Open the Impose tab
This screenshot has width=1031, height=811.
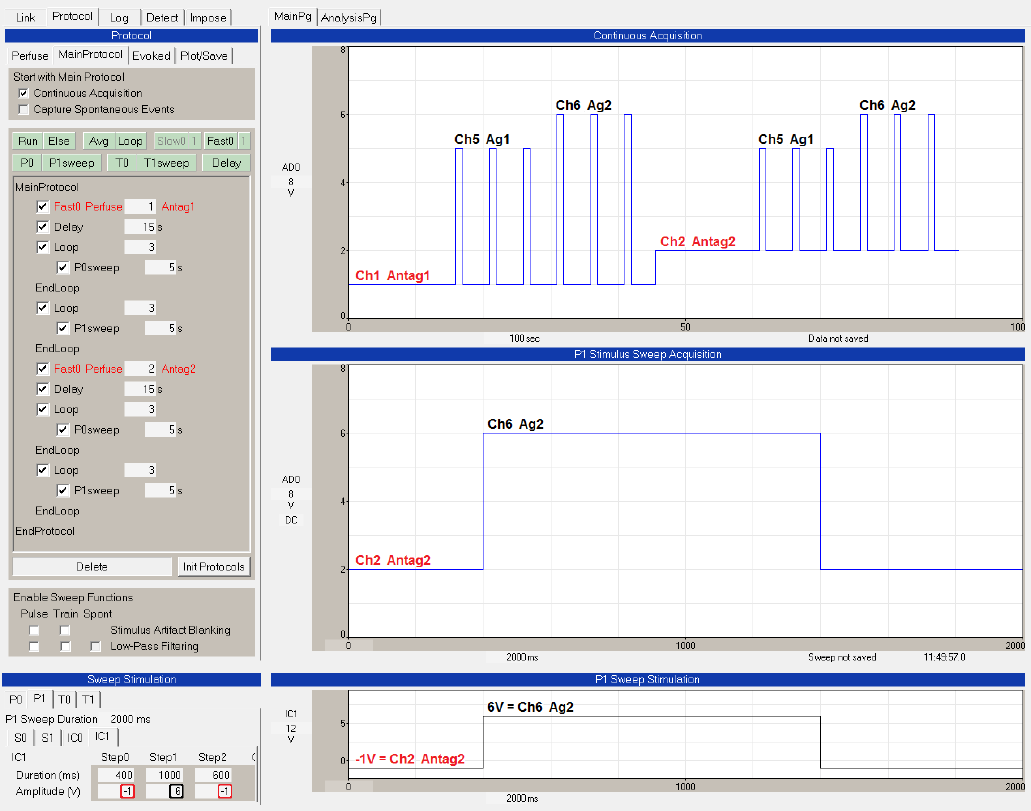click(210, 18)
